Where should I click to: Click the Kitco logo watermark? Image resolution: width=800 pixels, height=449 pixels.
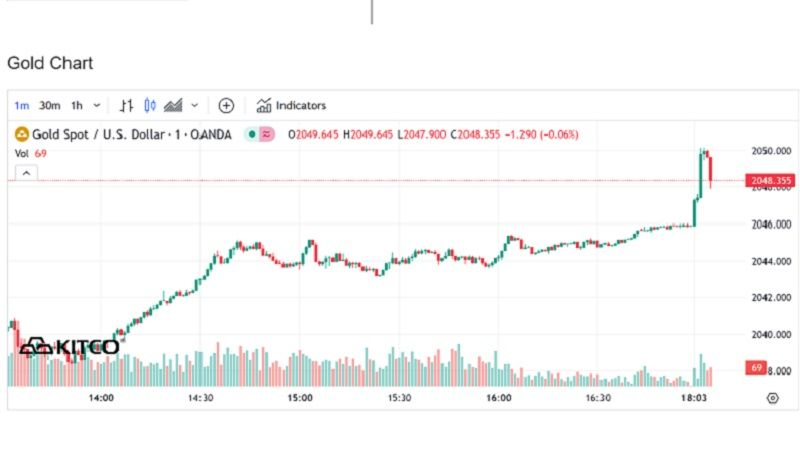coord(70,347)
